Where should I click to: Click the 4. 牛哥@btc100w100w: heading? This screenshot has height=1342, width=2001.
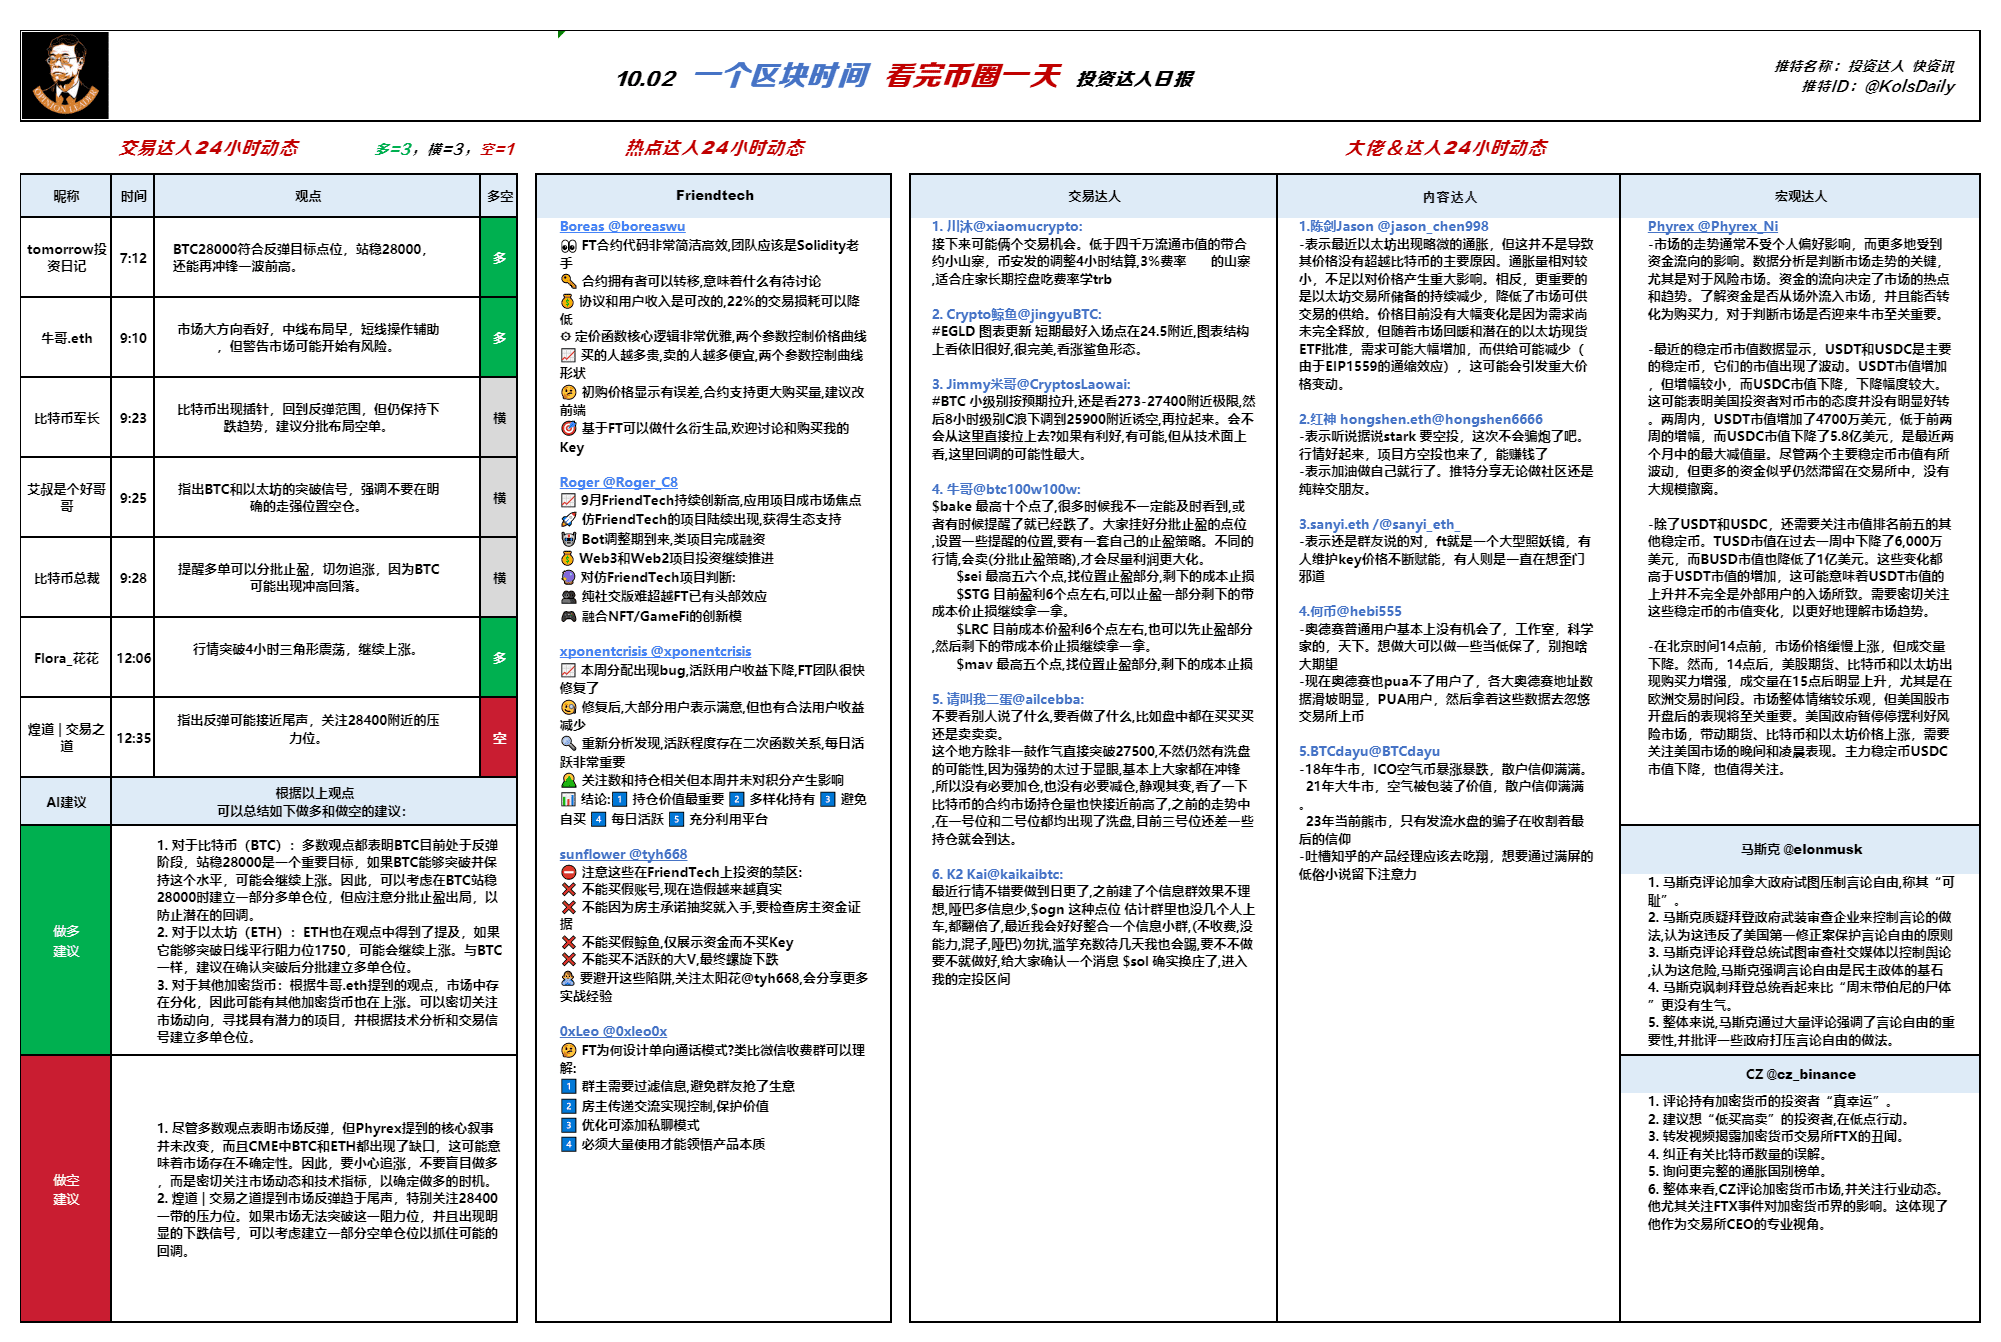[x=1006, y=489]
